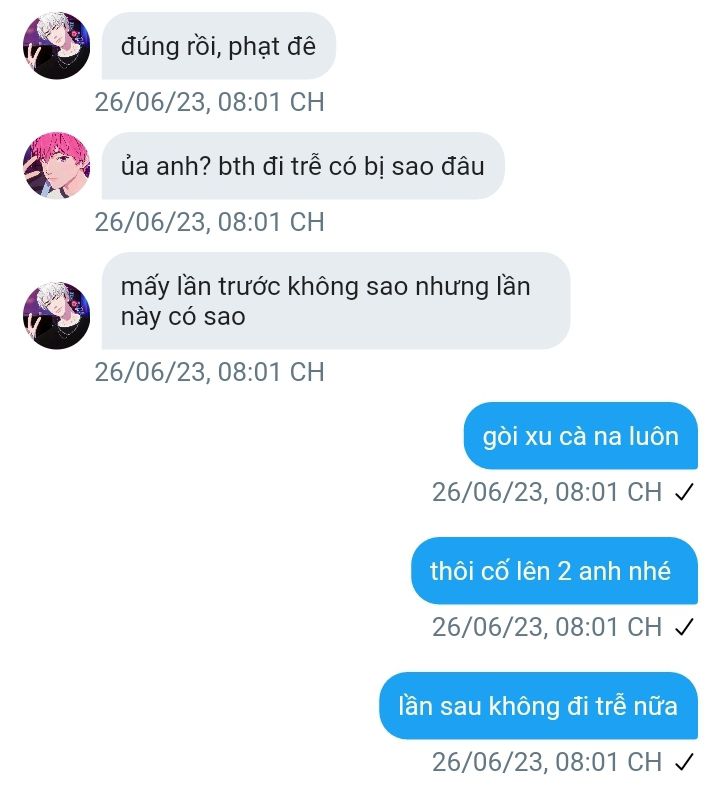Click the timestamp below "thôi cố lên 2 anh nhé"
This screenshot has width=719, height=795.
547,627
